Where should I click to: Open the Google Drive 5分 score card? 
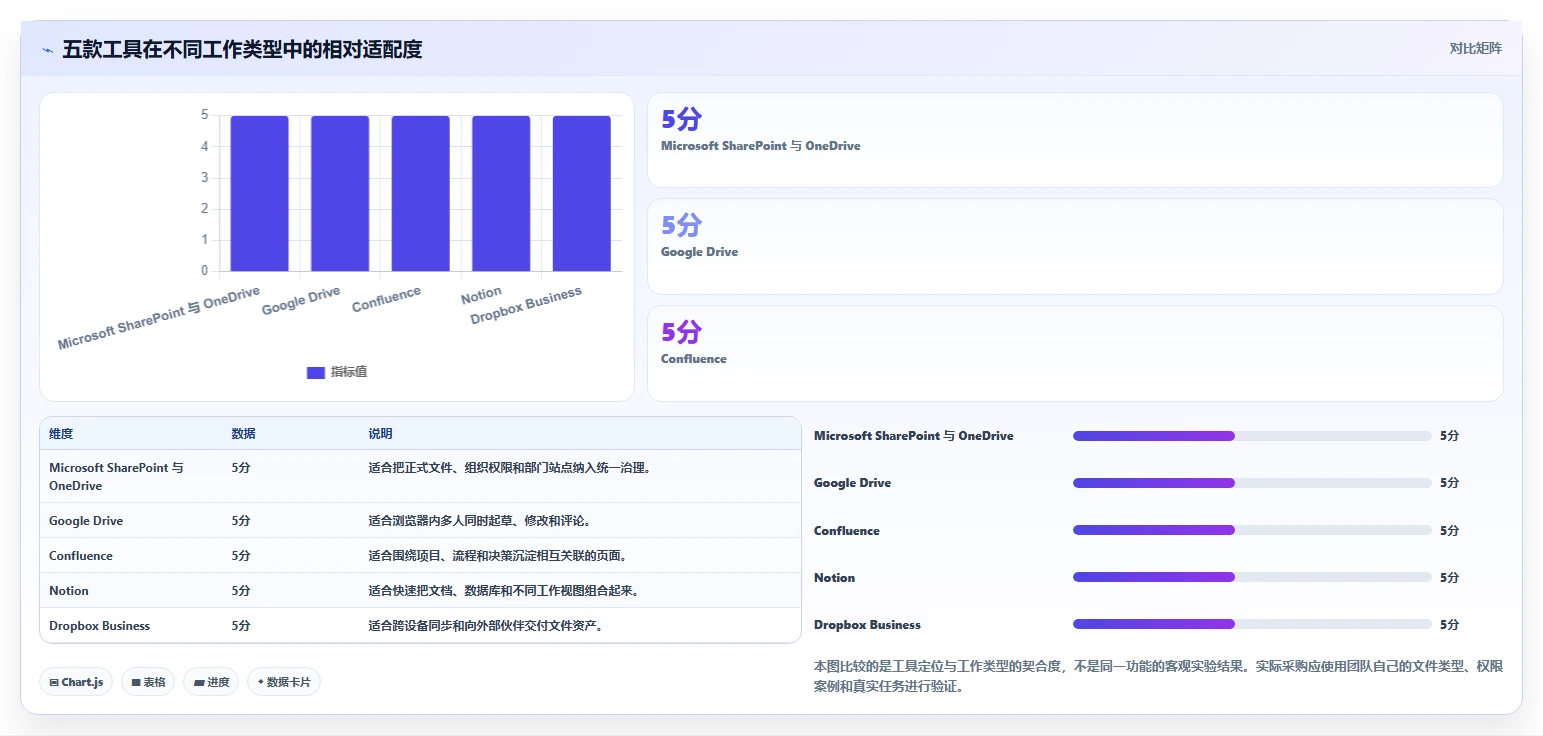(x=1075, y=246)
